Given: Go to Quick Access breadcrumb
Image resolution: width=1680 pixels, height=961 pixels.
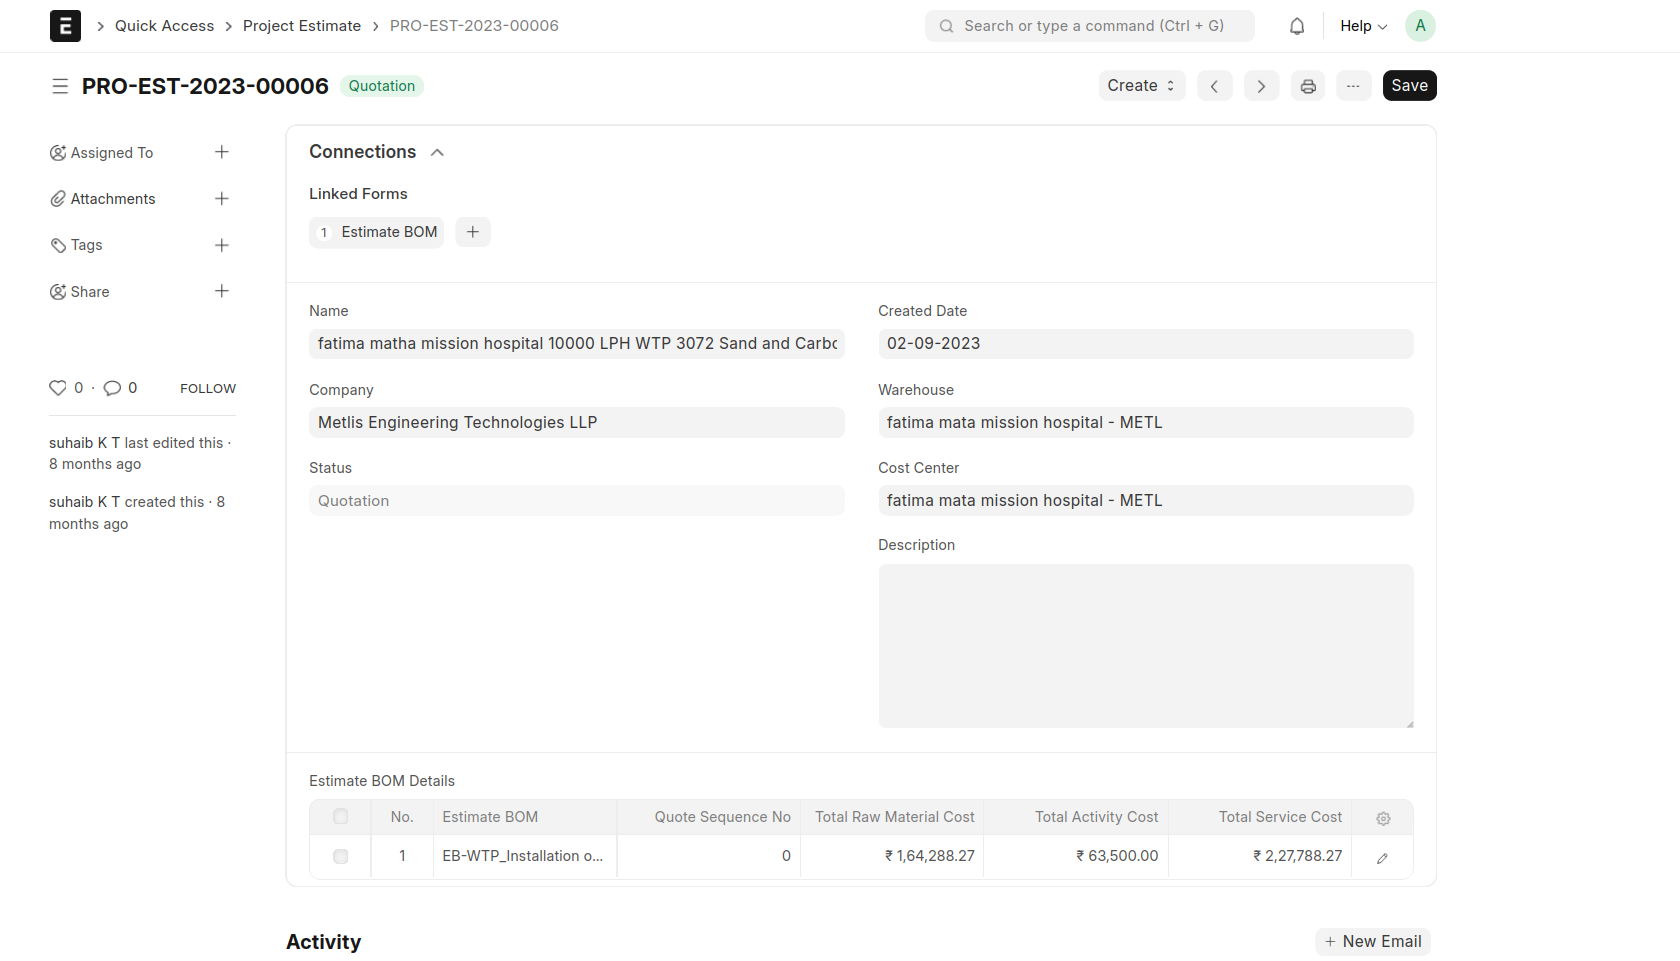Looking at the screenshot, I should pyautogui.click(x=164, y=26).
